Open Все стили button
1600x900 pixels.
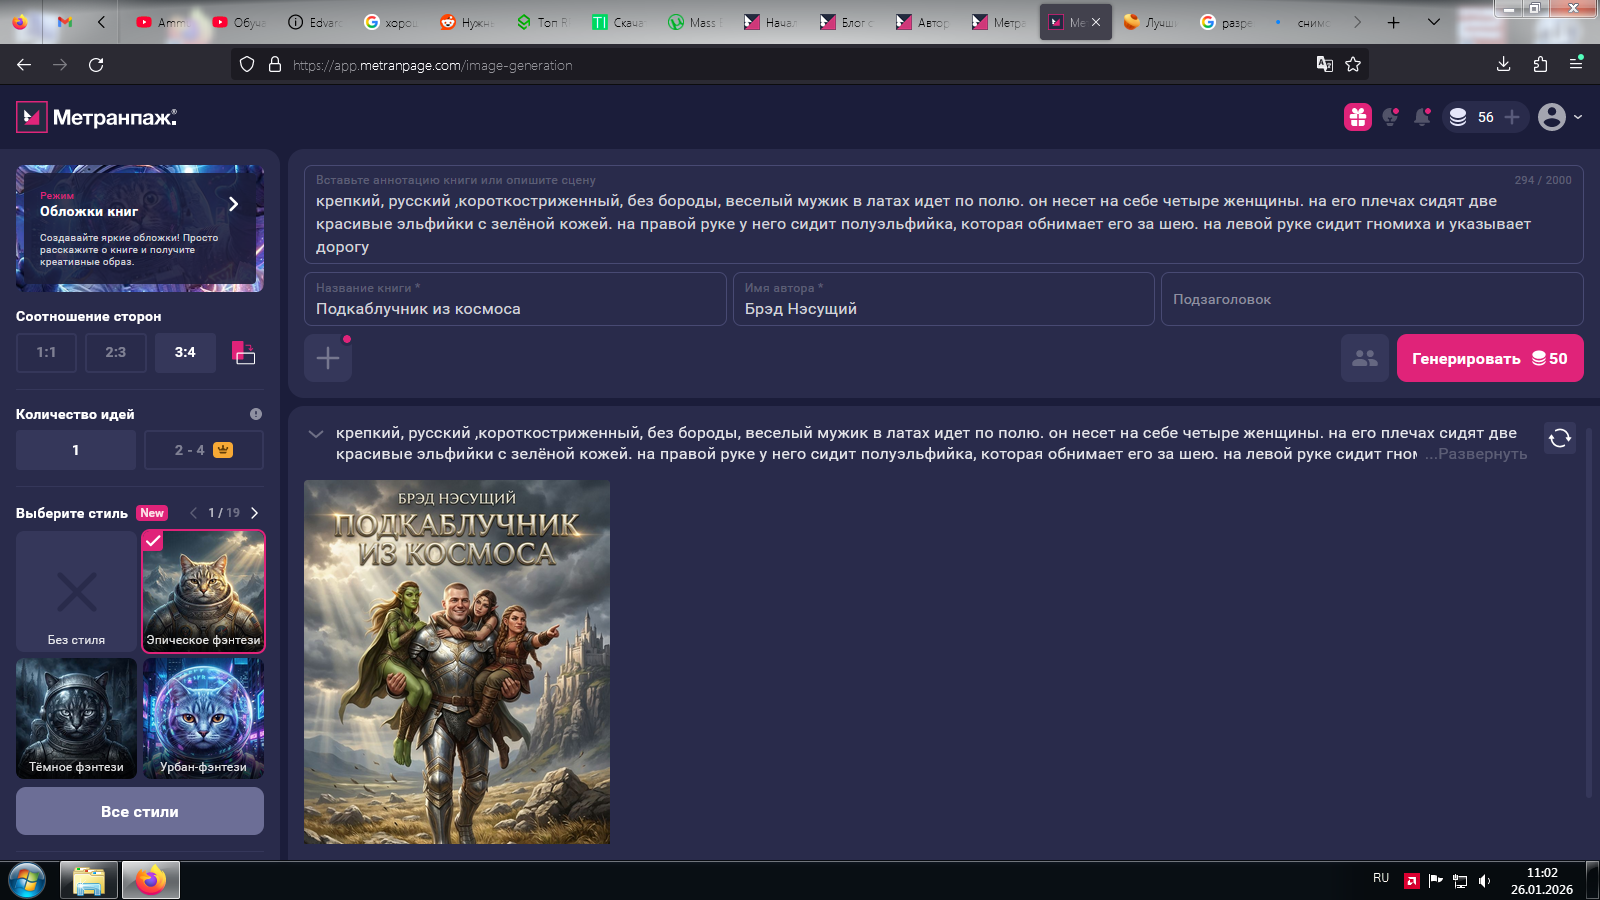click(x=140, y=811)
